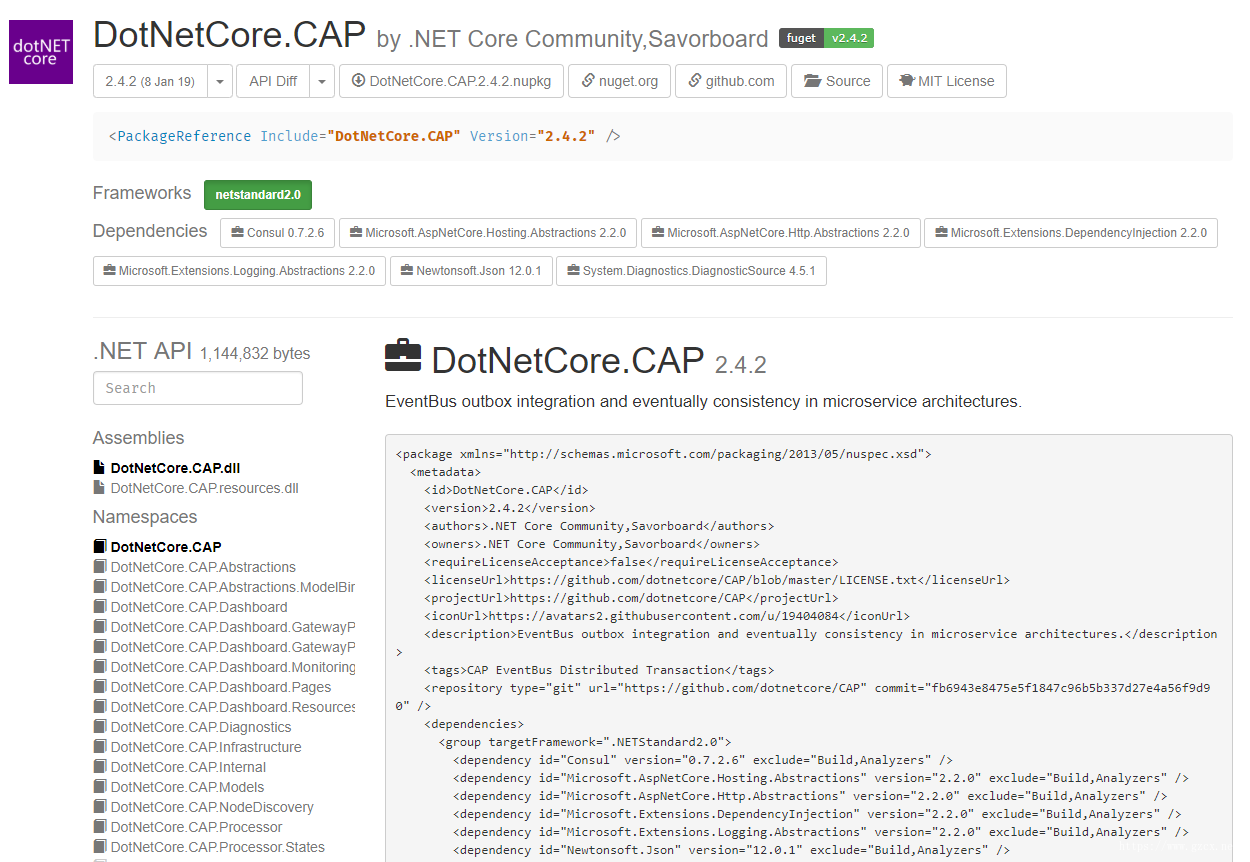Click the chain-link icon beside nuget.org
The height and width of the screenshot is (862, 1250).
[588, 81]
